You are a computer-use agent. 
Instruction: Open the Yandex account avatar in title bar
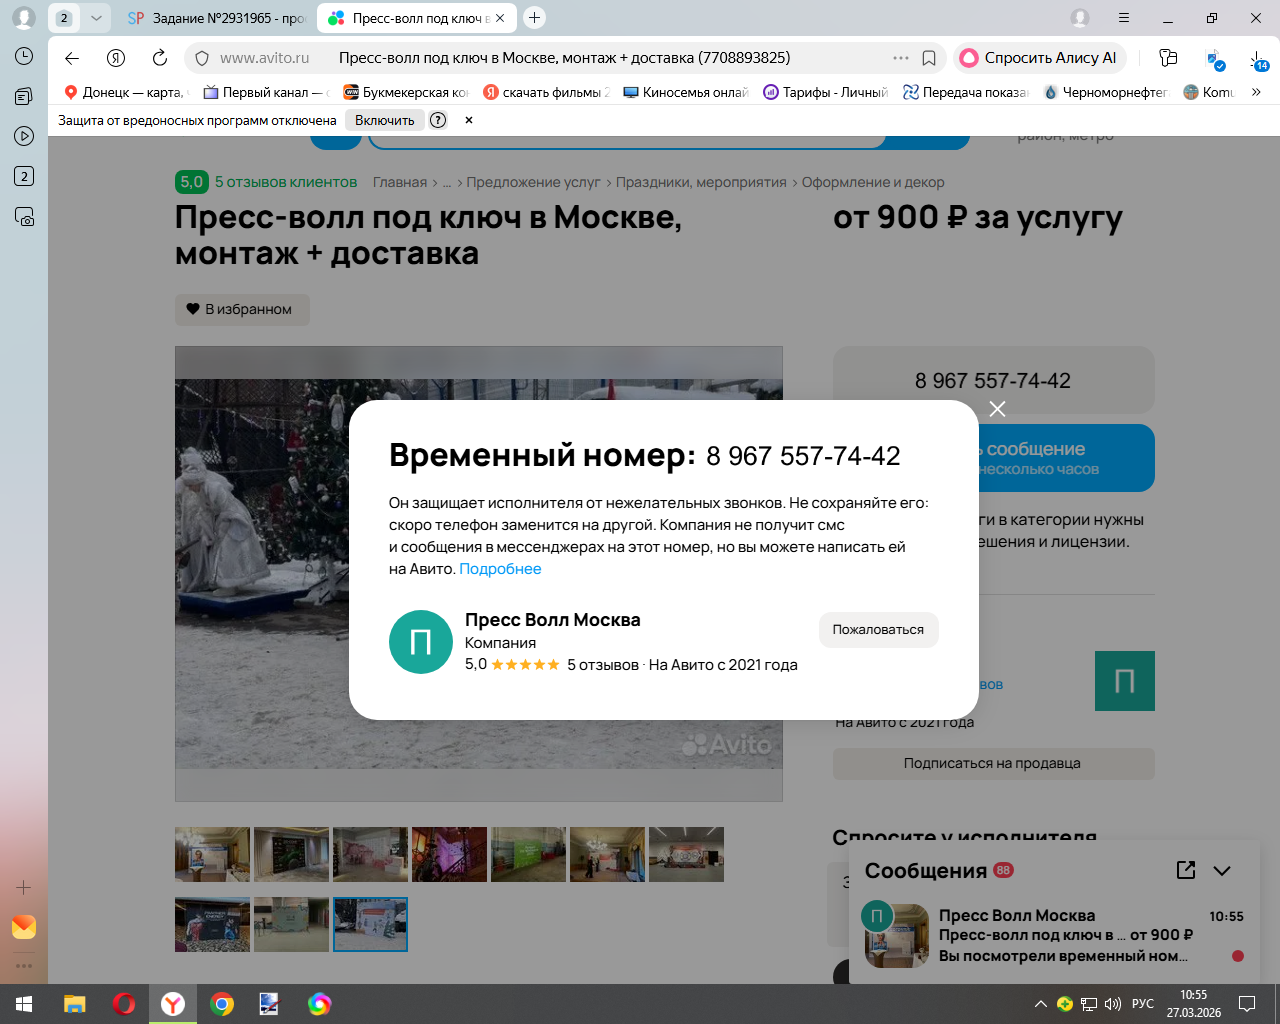pyautogui.click(x=1080, y=18)
